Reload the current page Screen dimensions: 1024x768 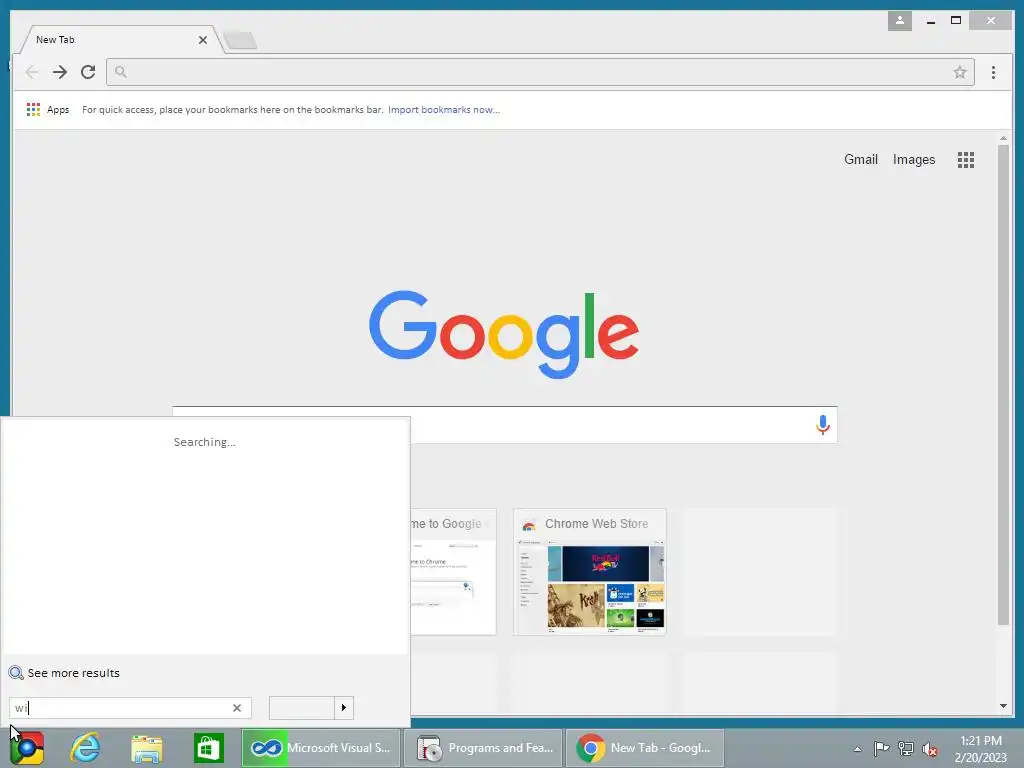click(x=88, y=72)
